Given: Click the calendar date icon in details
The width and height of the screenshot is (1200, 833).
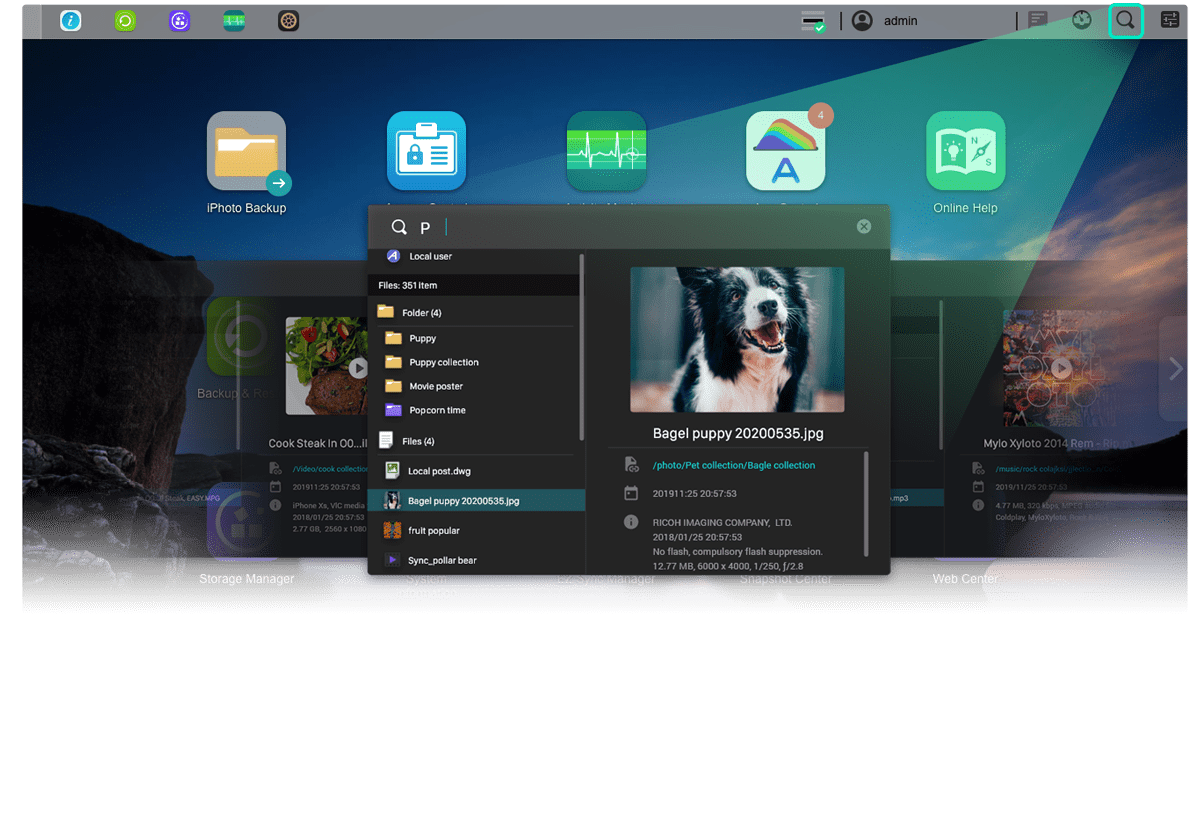Looking at the screenshot, I should tap(631, 493).
